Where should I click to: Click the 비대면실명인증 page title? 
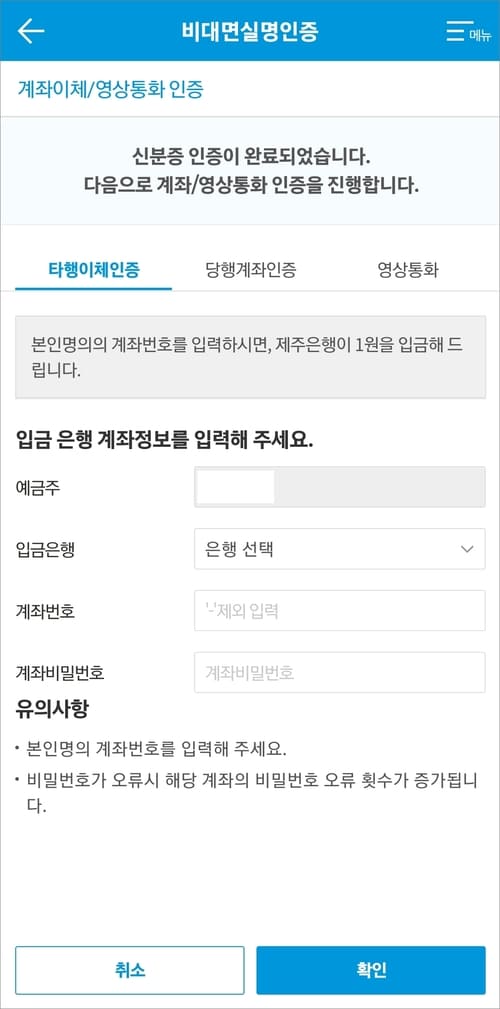[x=250, y=31]
